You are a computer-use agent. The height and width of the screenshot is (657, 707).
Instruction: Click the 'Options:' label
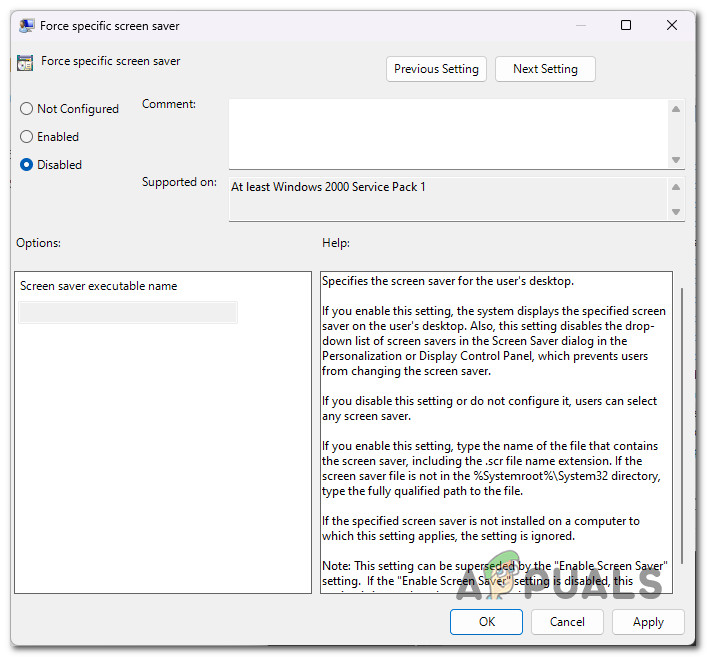(38, 243)
